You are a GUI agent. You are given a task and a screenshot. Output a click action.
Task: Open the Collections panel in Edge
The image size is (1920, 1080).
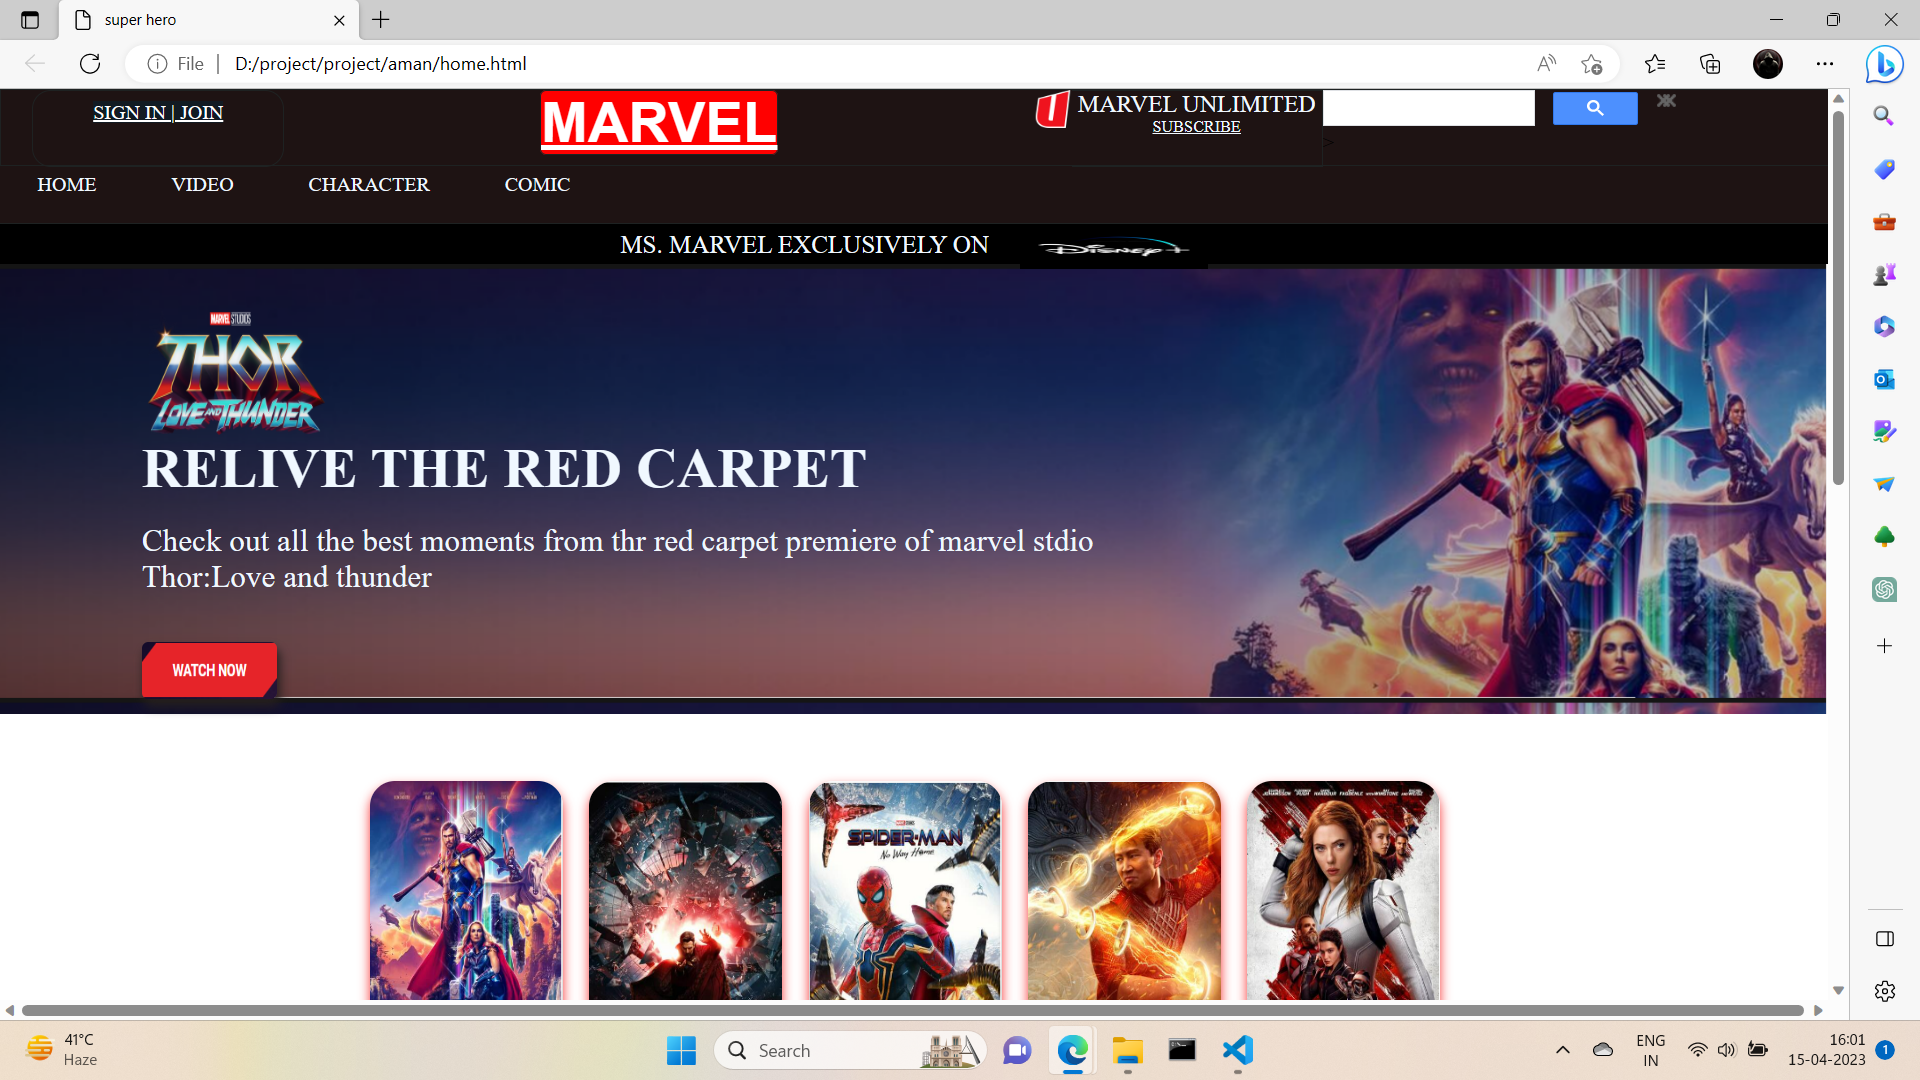tap(1710, 63)
